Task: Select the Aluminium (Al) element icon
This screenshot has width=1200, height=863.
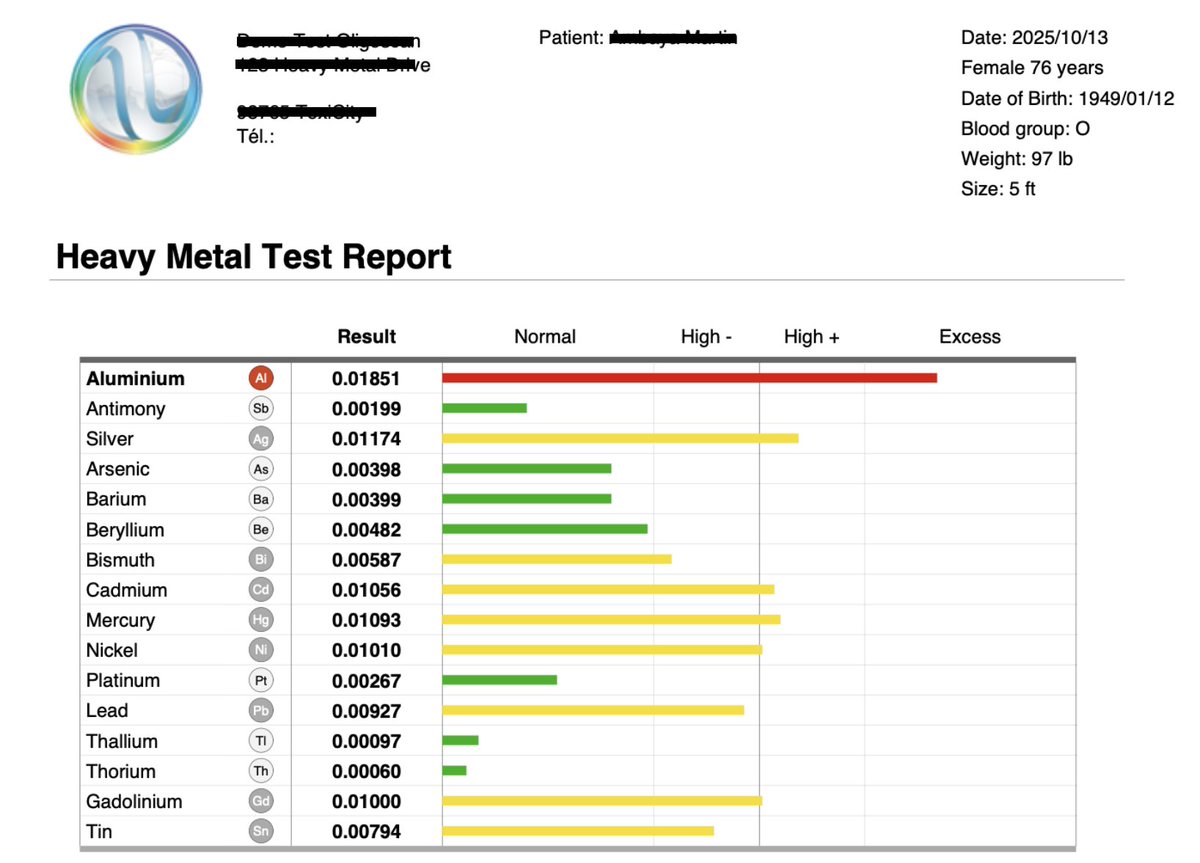Action: tap(262, 378)
